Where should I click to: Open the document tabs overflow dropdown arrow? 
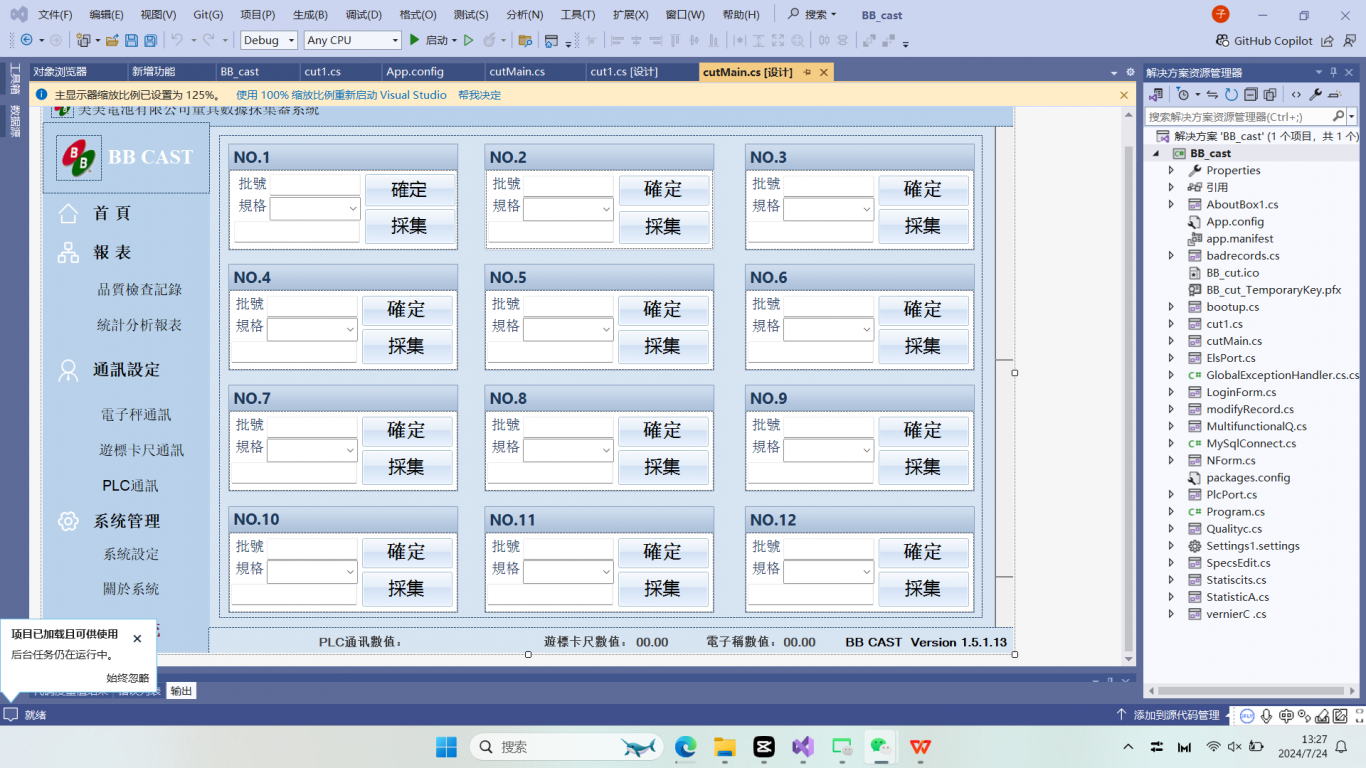point(1115,73)
